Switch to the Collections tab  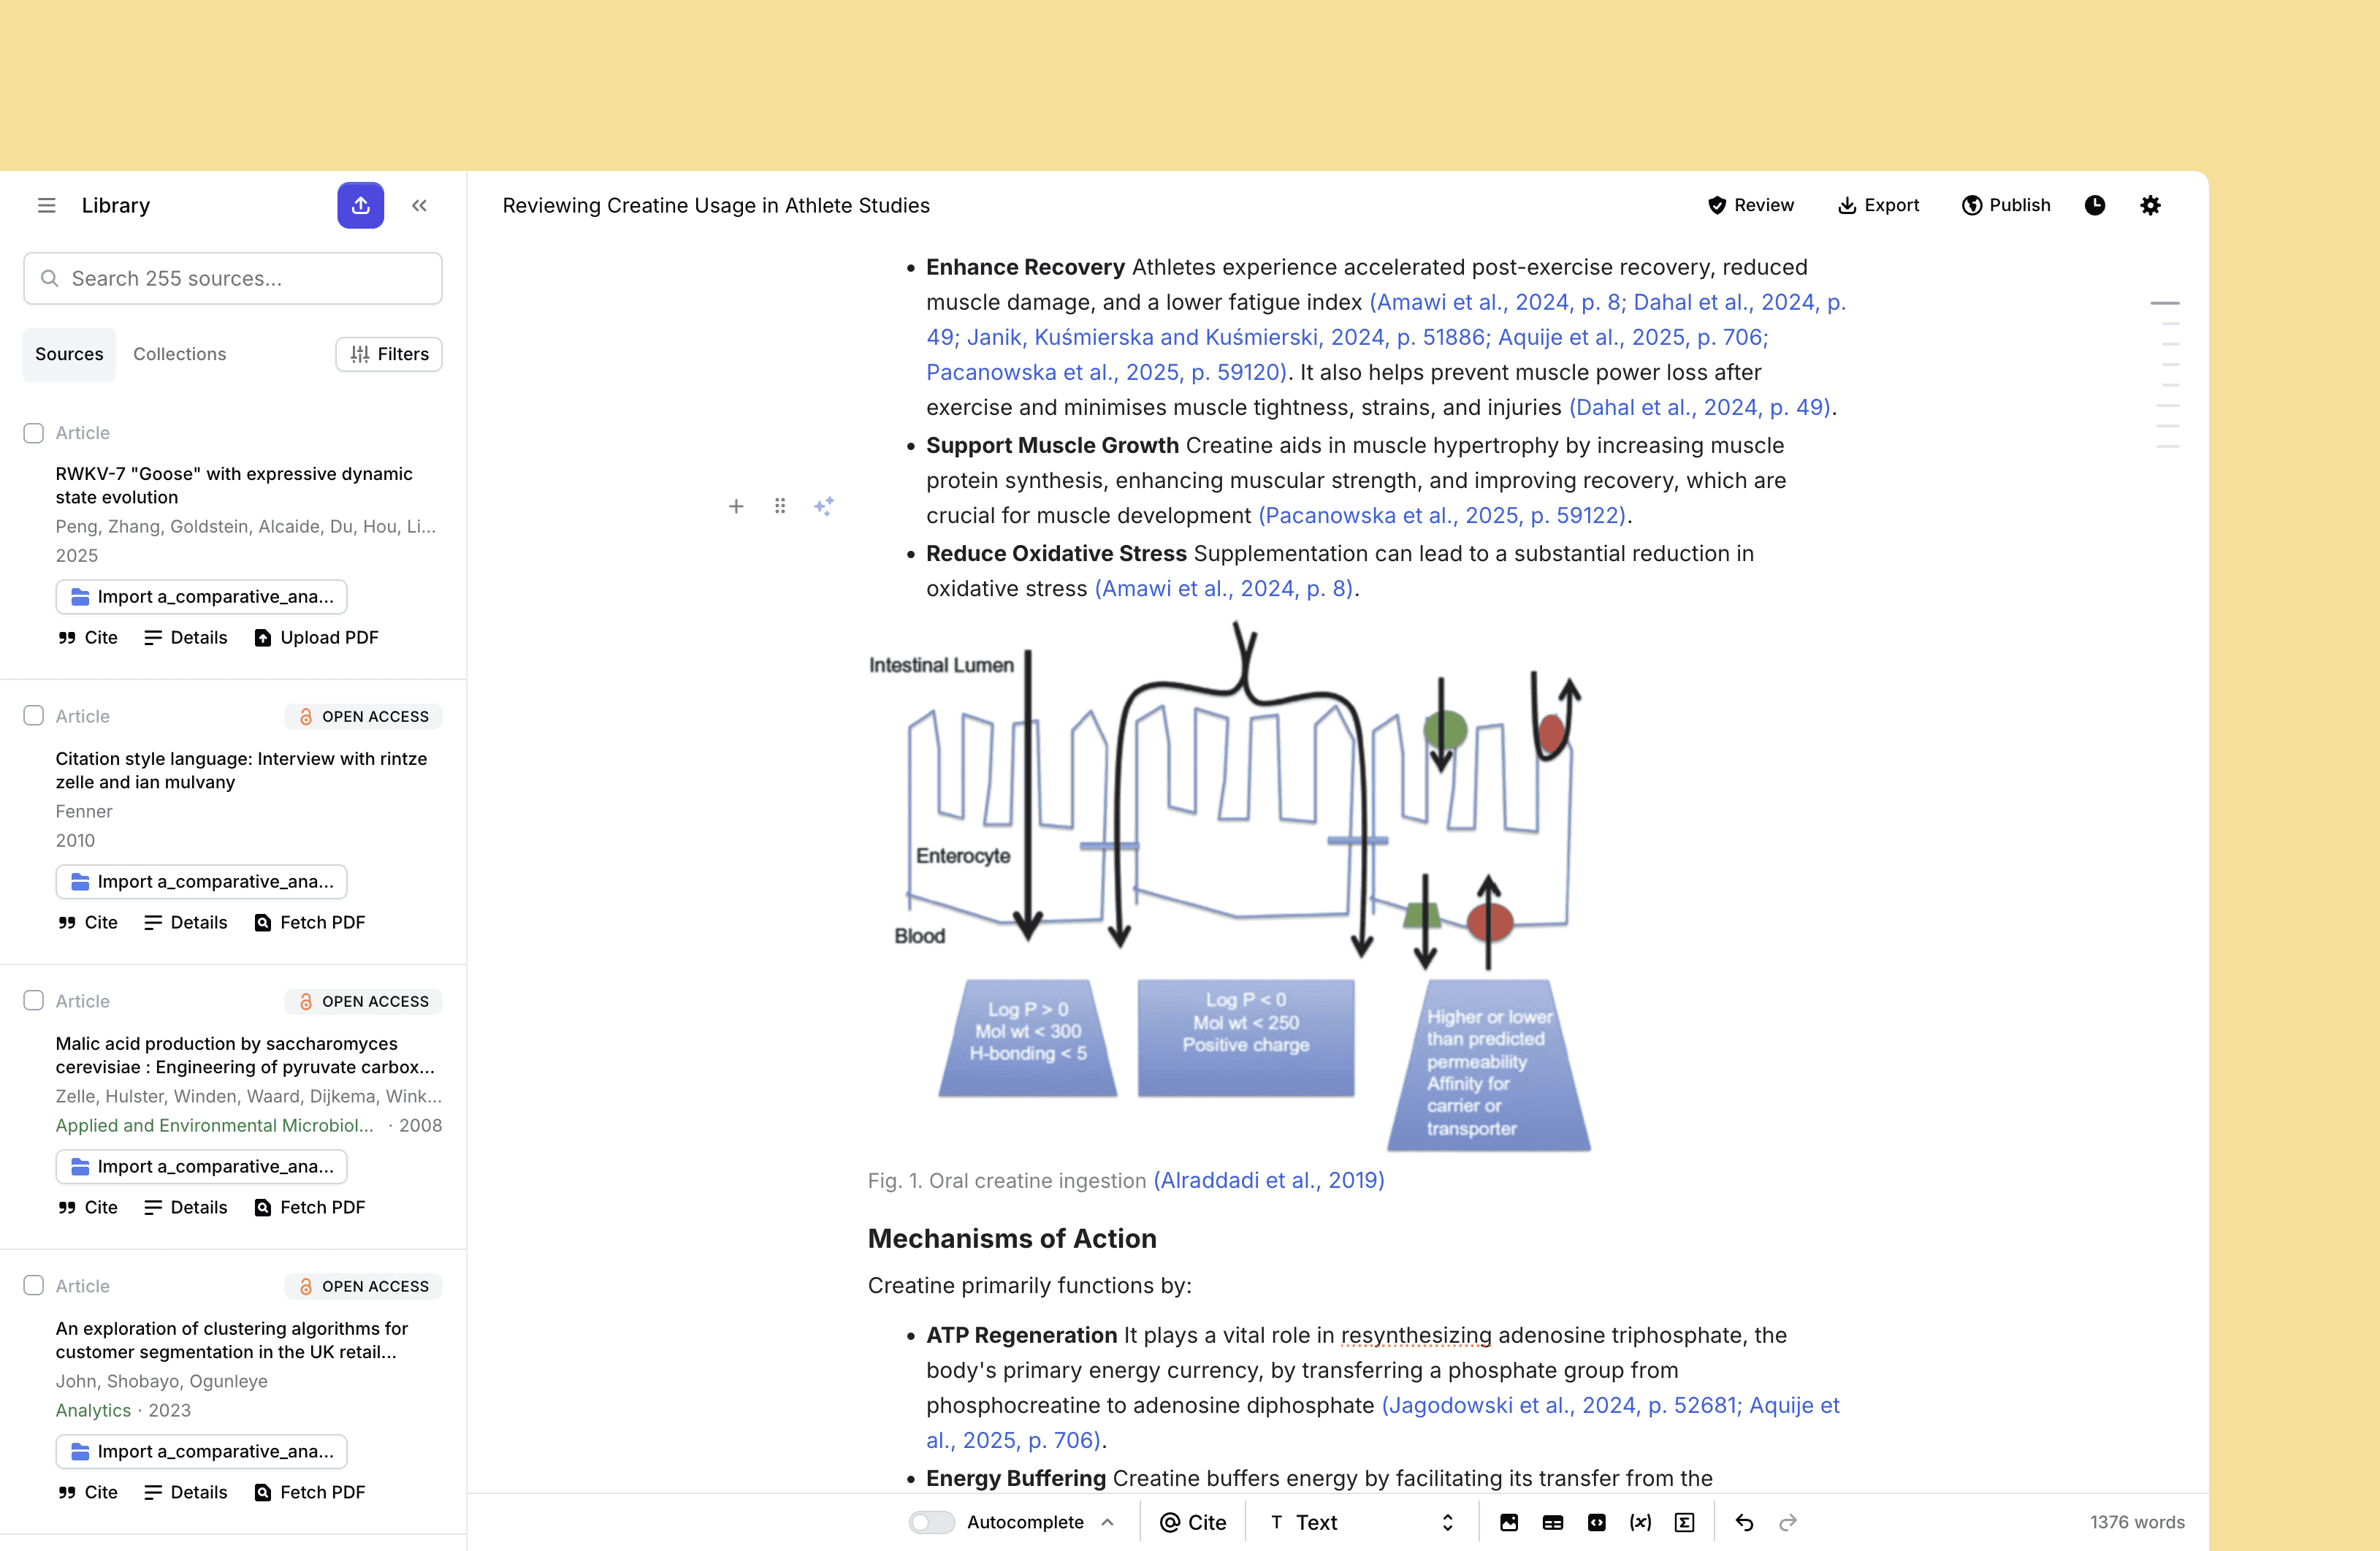pyautogui.click(x=179, y=354)
